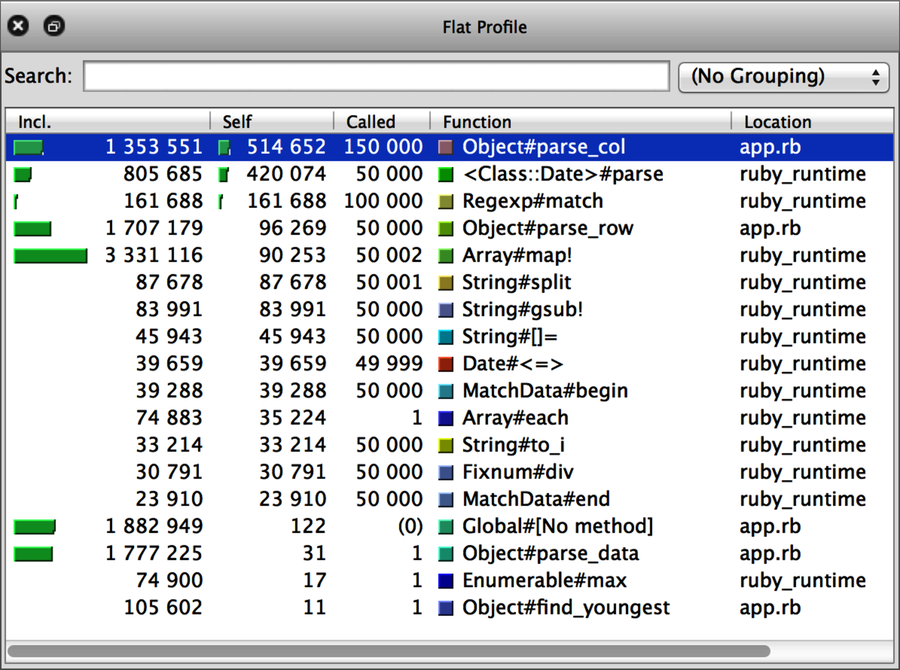Select the String#gsub! function name
The image size is (900, 670).
pyautogui.click(x=522, y=309)
